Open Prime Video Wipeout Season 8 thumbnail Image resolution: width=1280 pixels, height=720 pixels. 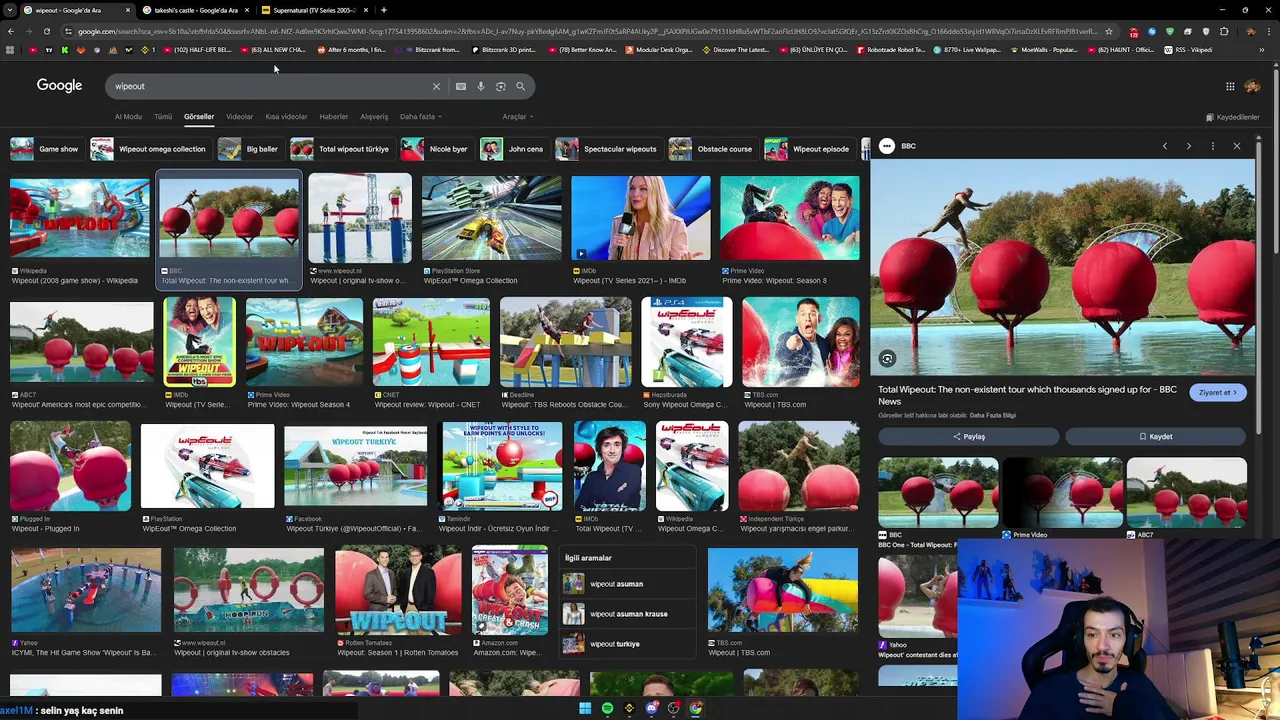coord(789,218)
